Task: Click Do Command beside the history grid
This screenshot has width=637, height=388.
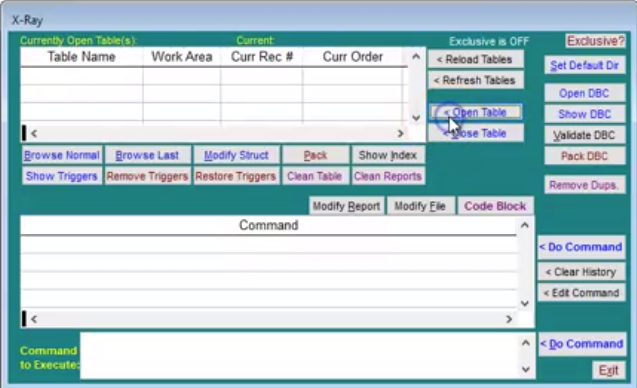Action: 581,247
